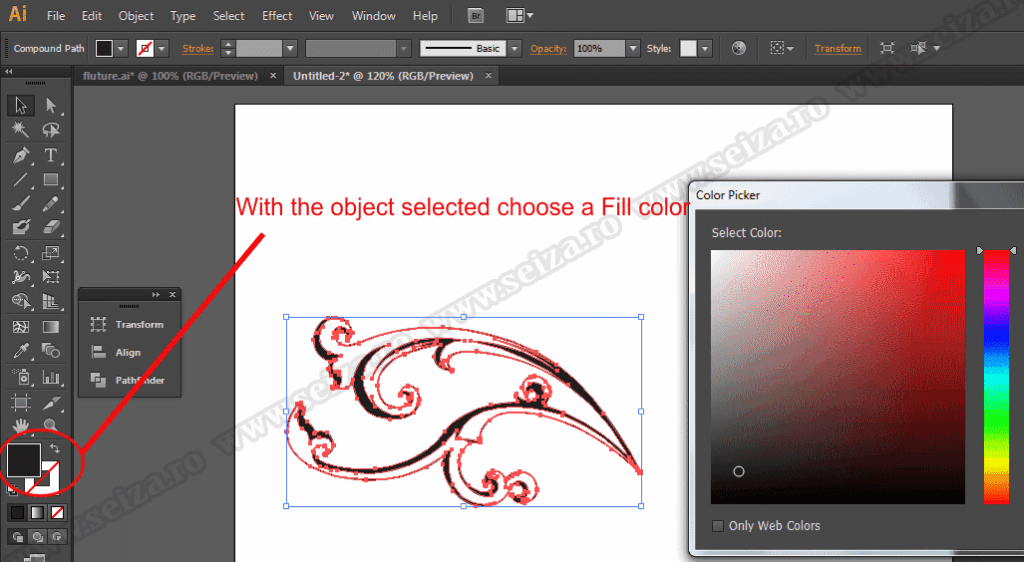This screenshot has height=562, width=1024.
Task: Select the Gradient tool
Action: [x=51, y=326]
